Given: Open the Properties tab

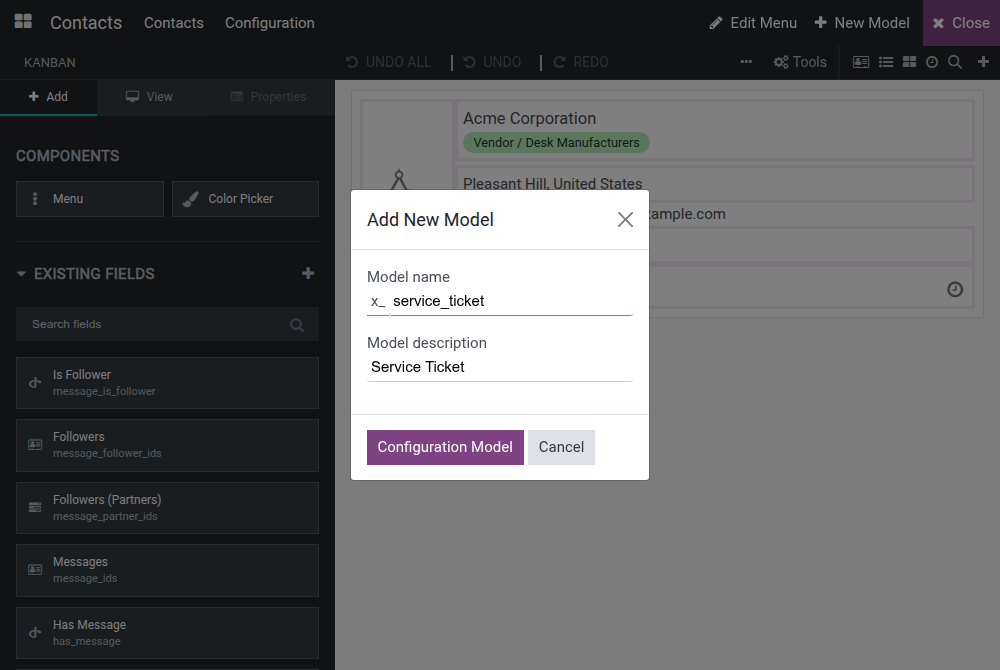Looking at the screenshot, I should (x=268, y=97).
